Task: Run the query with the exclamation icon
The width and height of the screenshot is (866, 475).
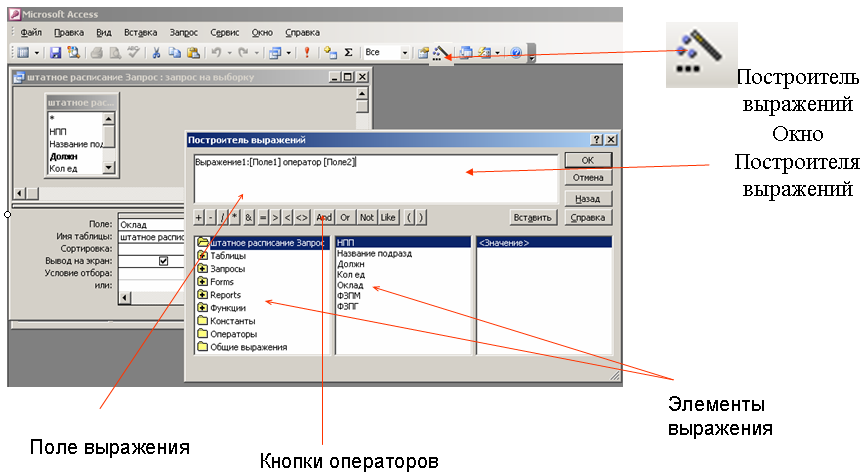Action: 307,52
